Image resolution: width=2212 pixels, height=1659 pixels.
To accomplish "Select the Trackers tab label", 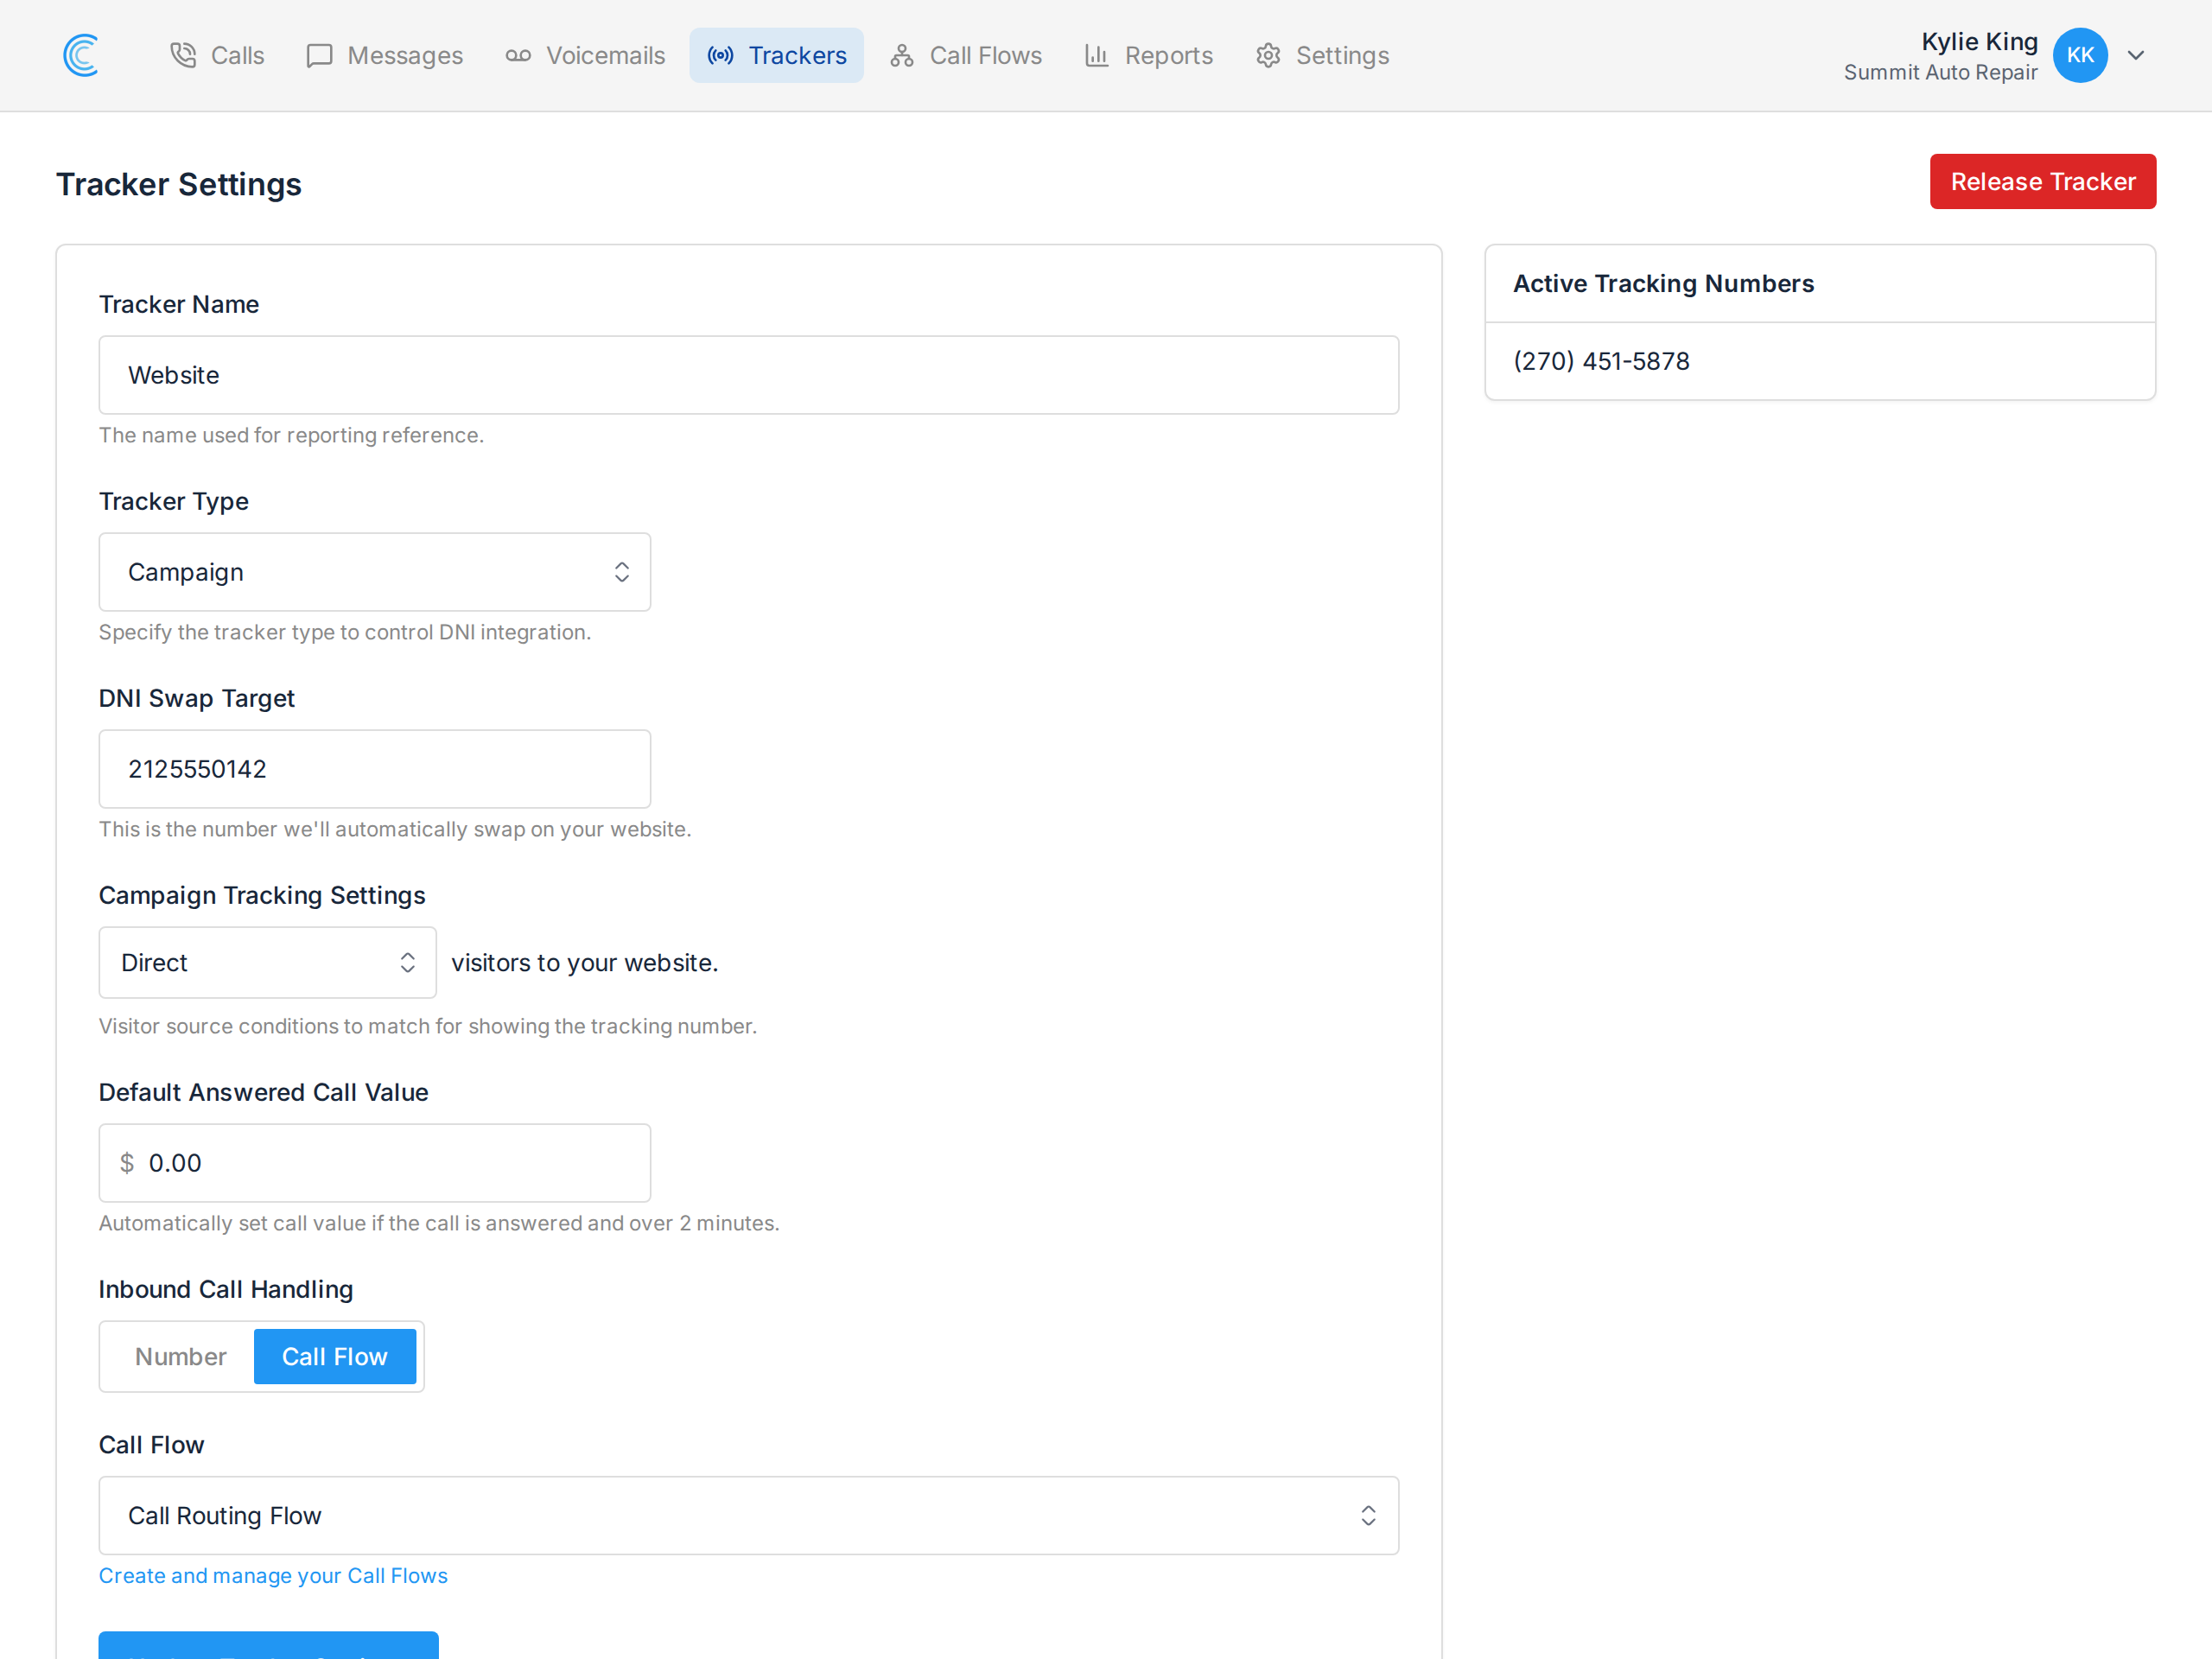I will tap(797, 55).
